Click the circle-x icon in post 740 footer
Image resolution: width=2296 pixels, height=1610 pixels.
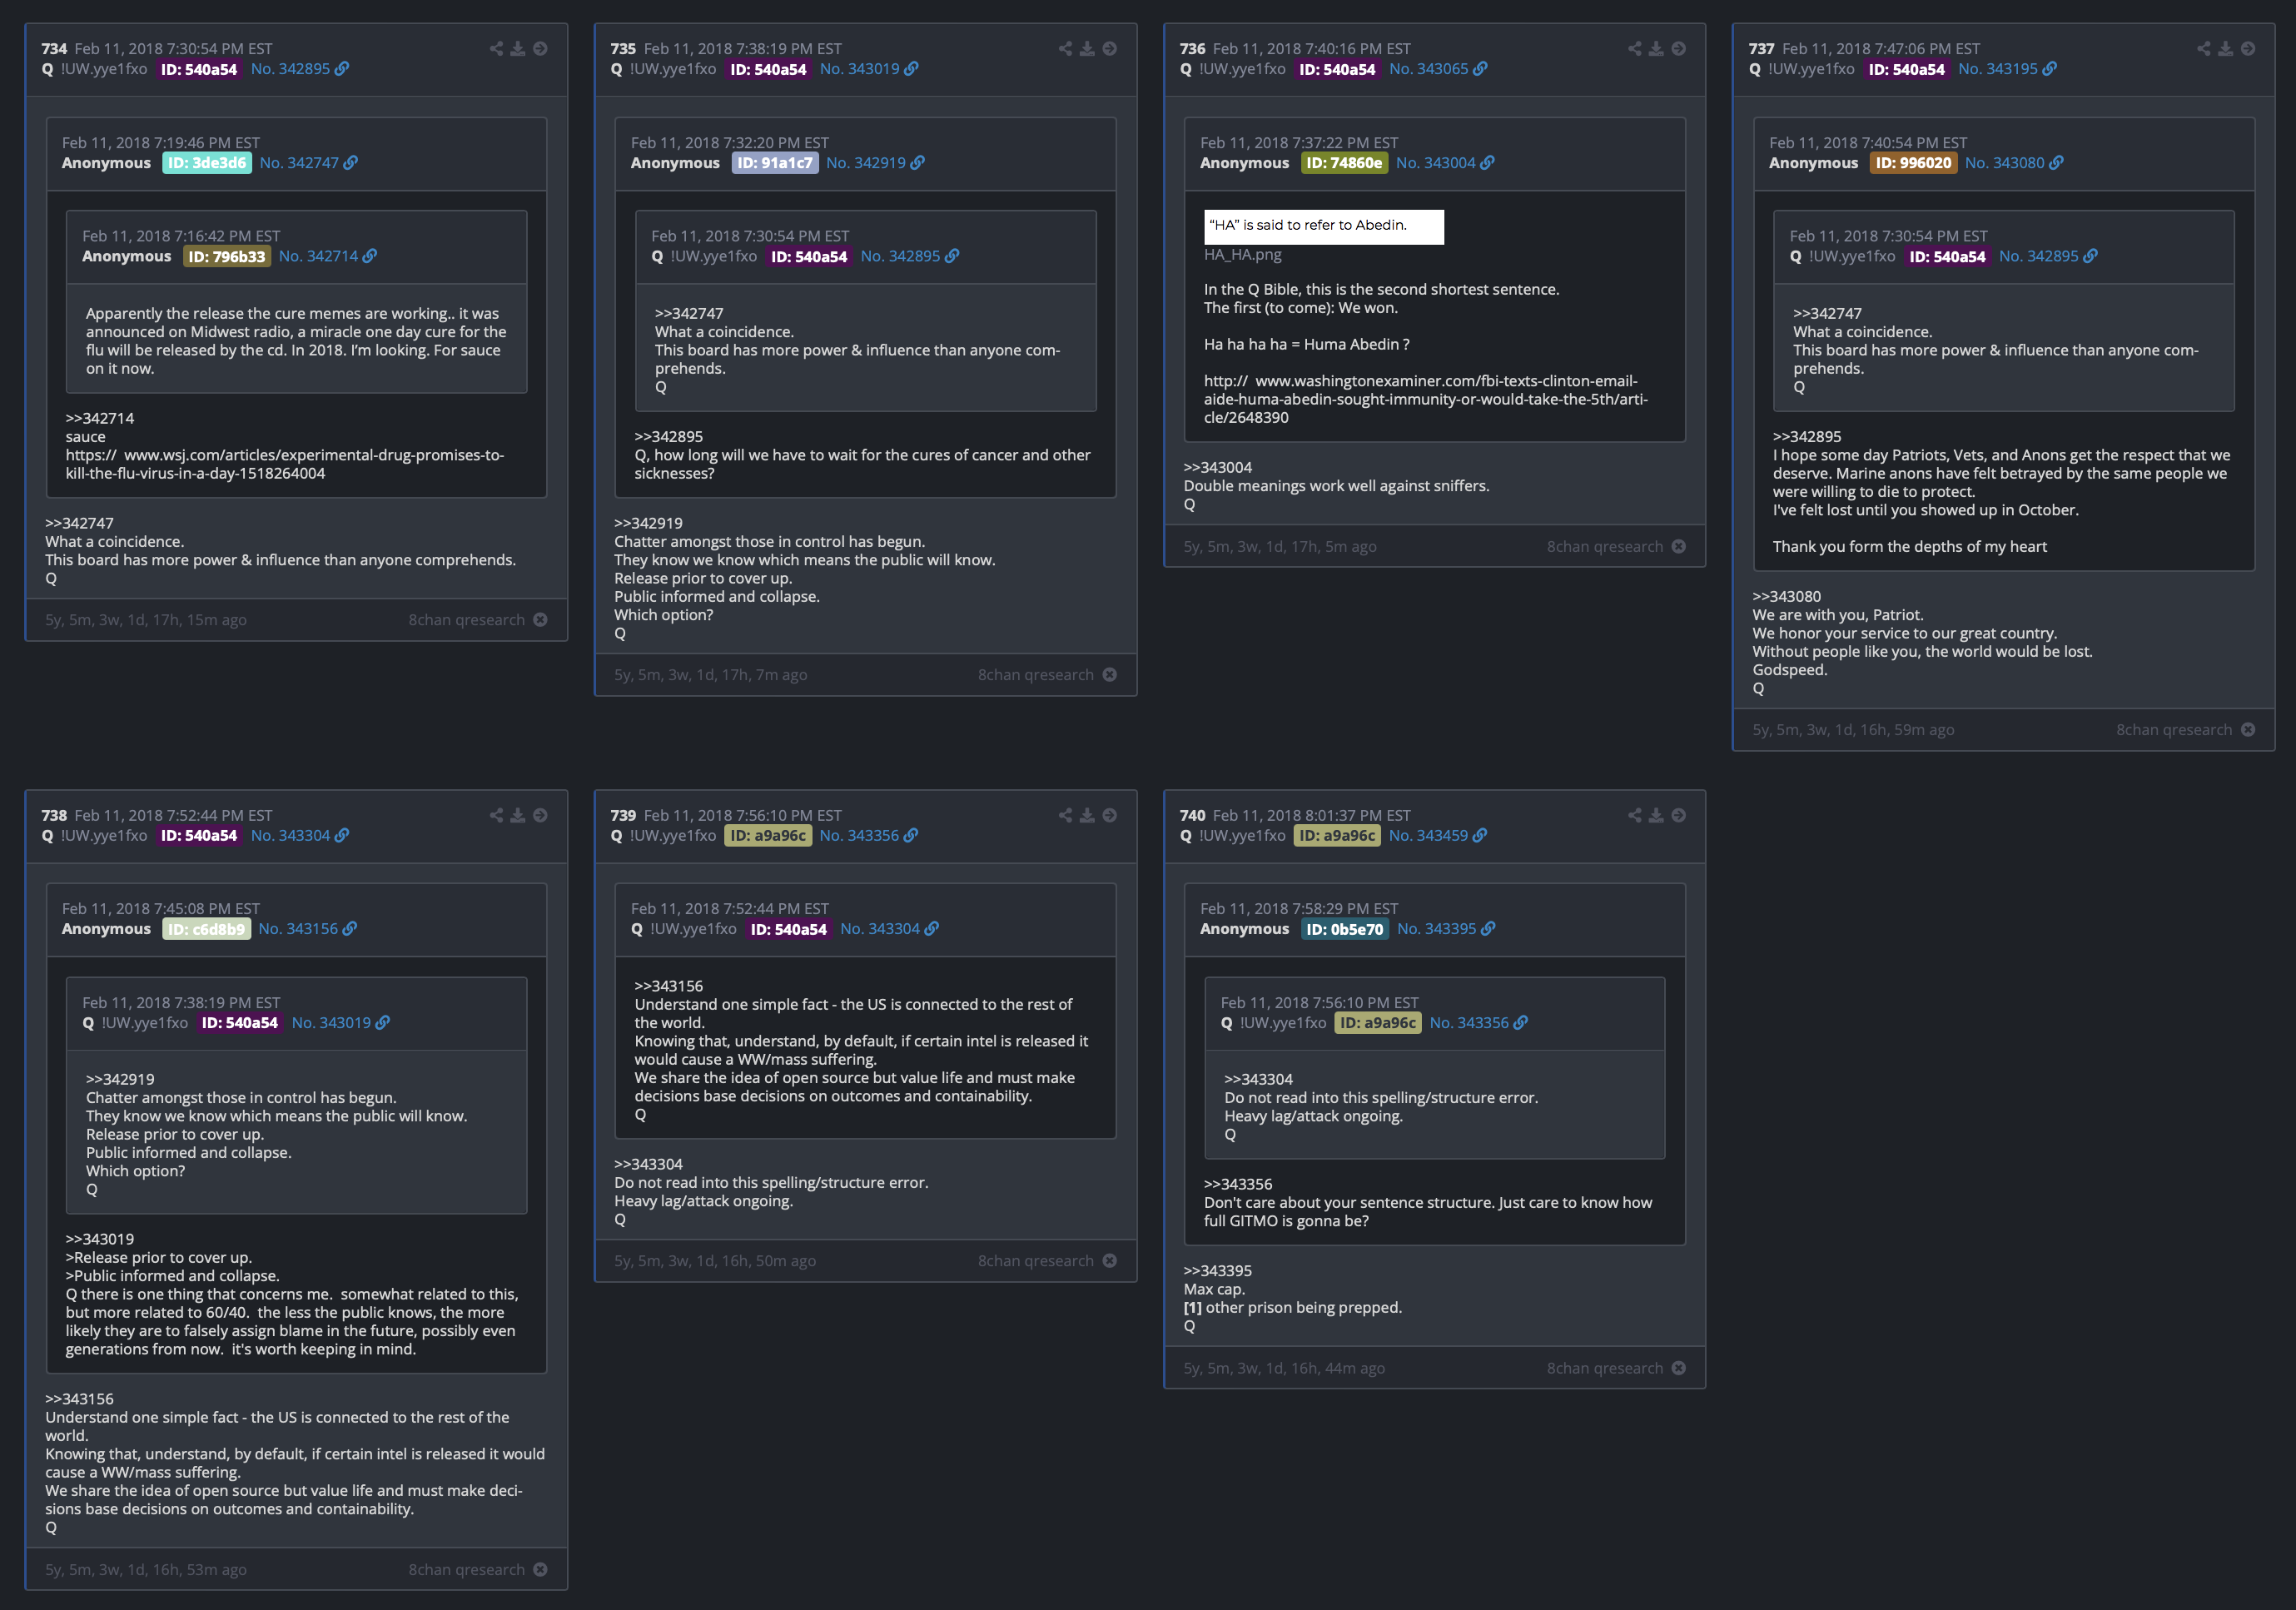(1679, 1368)
